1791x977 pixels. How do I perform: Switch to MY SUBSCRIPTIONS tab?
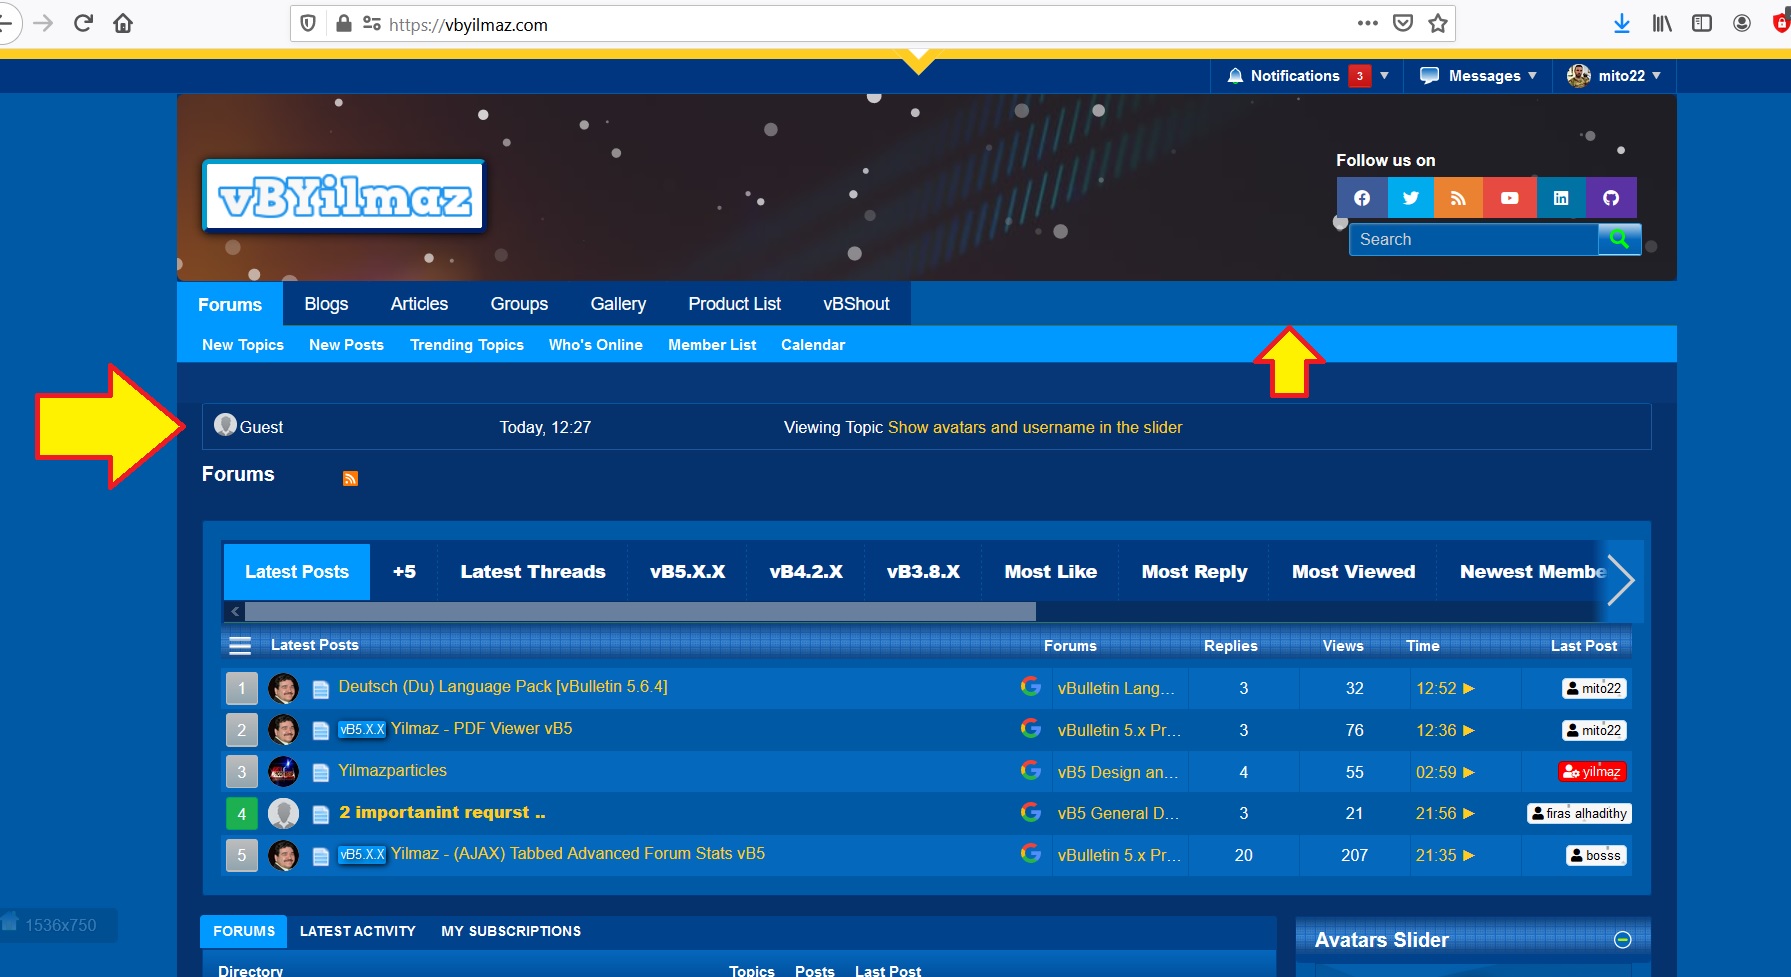pyautogui.click(x=511, y=931)
